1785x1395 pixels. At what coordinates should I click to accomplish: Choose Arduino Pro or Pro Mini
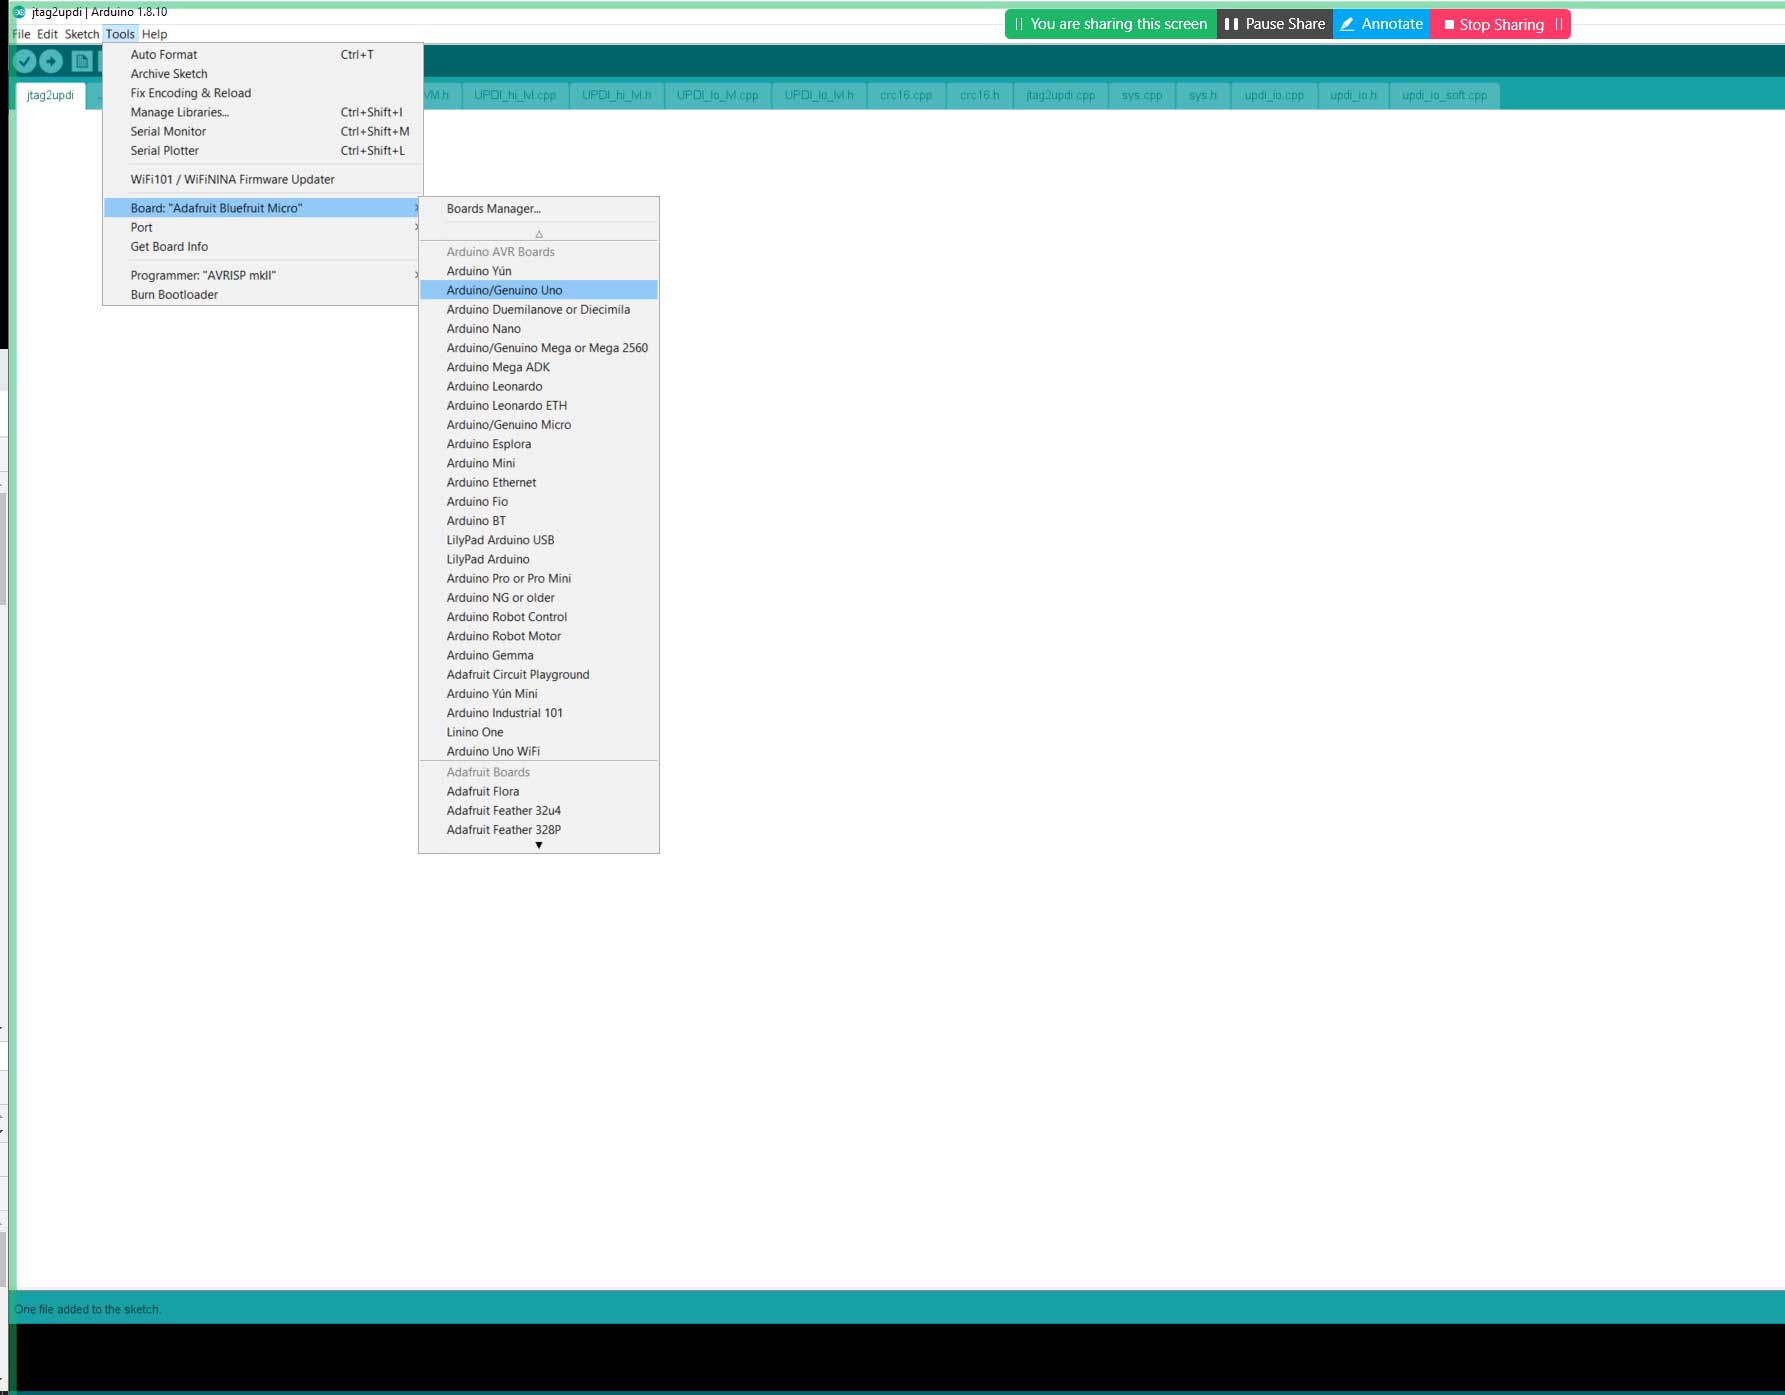point(539,579)
